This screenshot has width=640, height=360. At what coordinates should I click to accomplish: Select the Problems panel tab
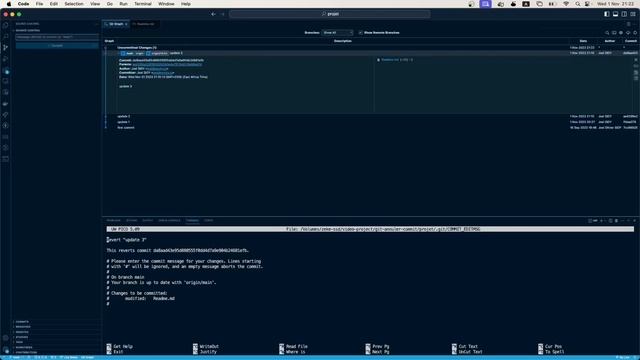(x=114, y=220)
